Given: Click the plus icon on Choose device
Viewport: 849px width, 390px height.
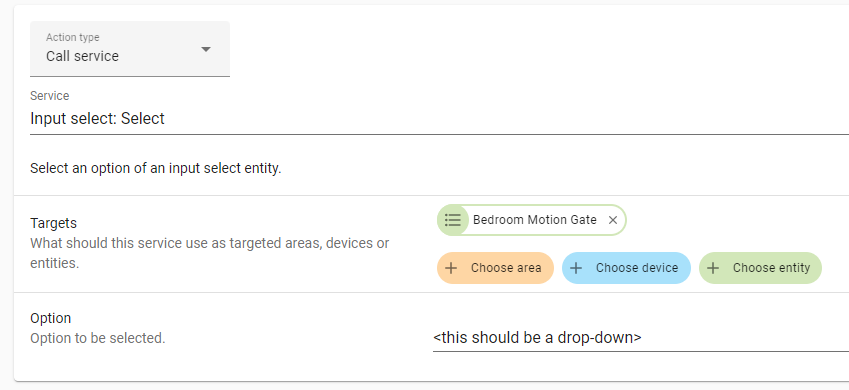Looking at the screenshot, I should (577, 268).
